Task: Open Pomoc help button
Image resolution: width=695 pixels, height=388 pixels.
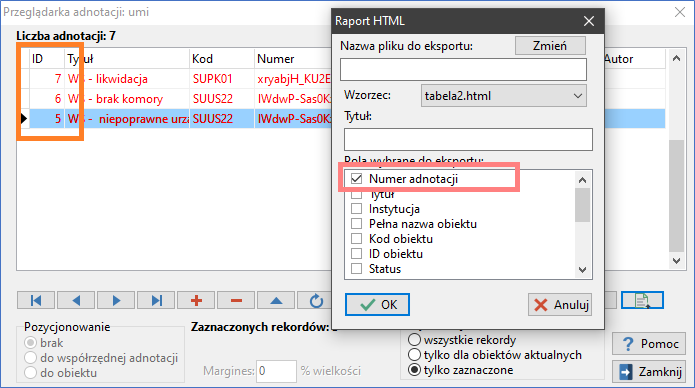Action: pos(649,344)
